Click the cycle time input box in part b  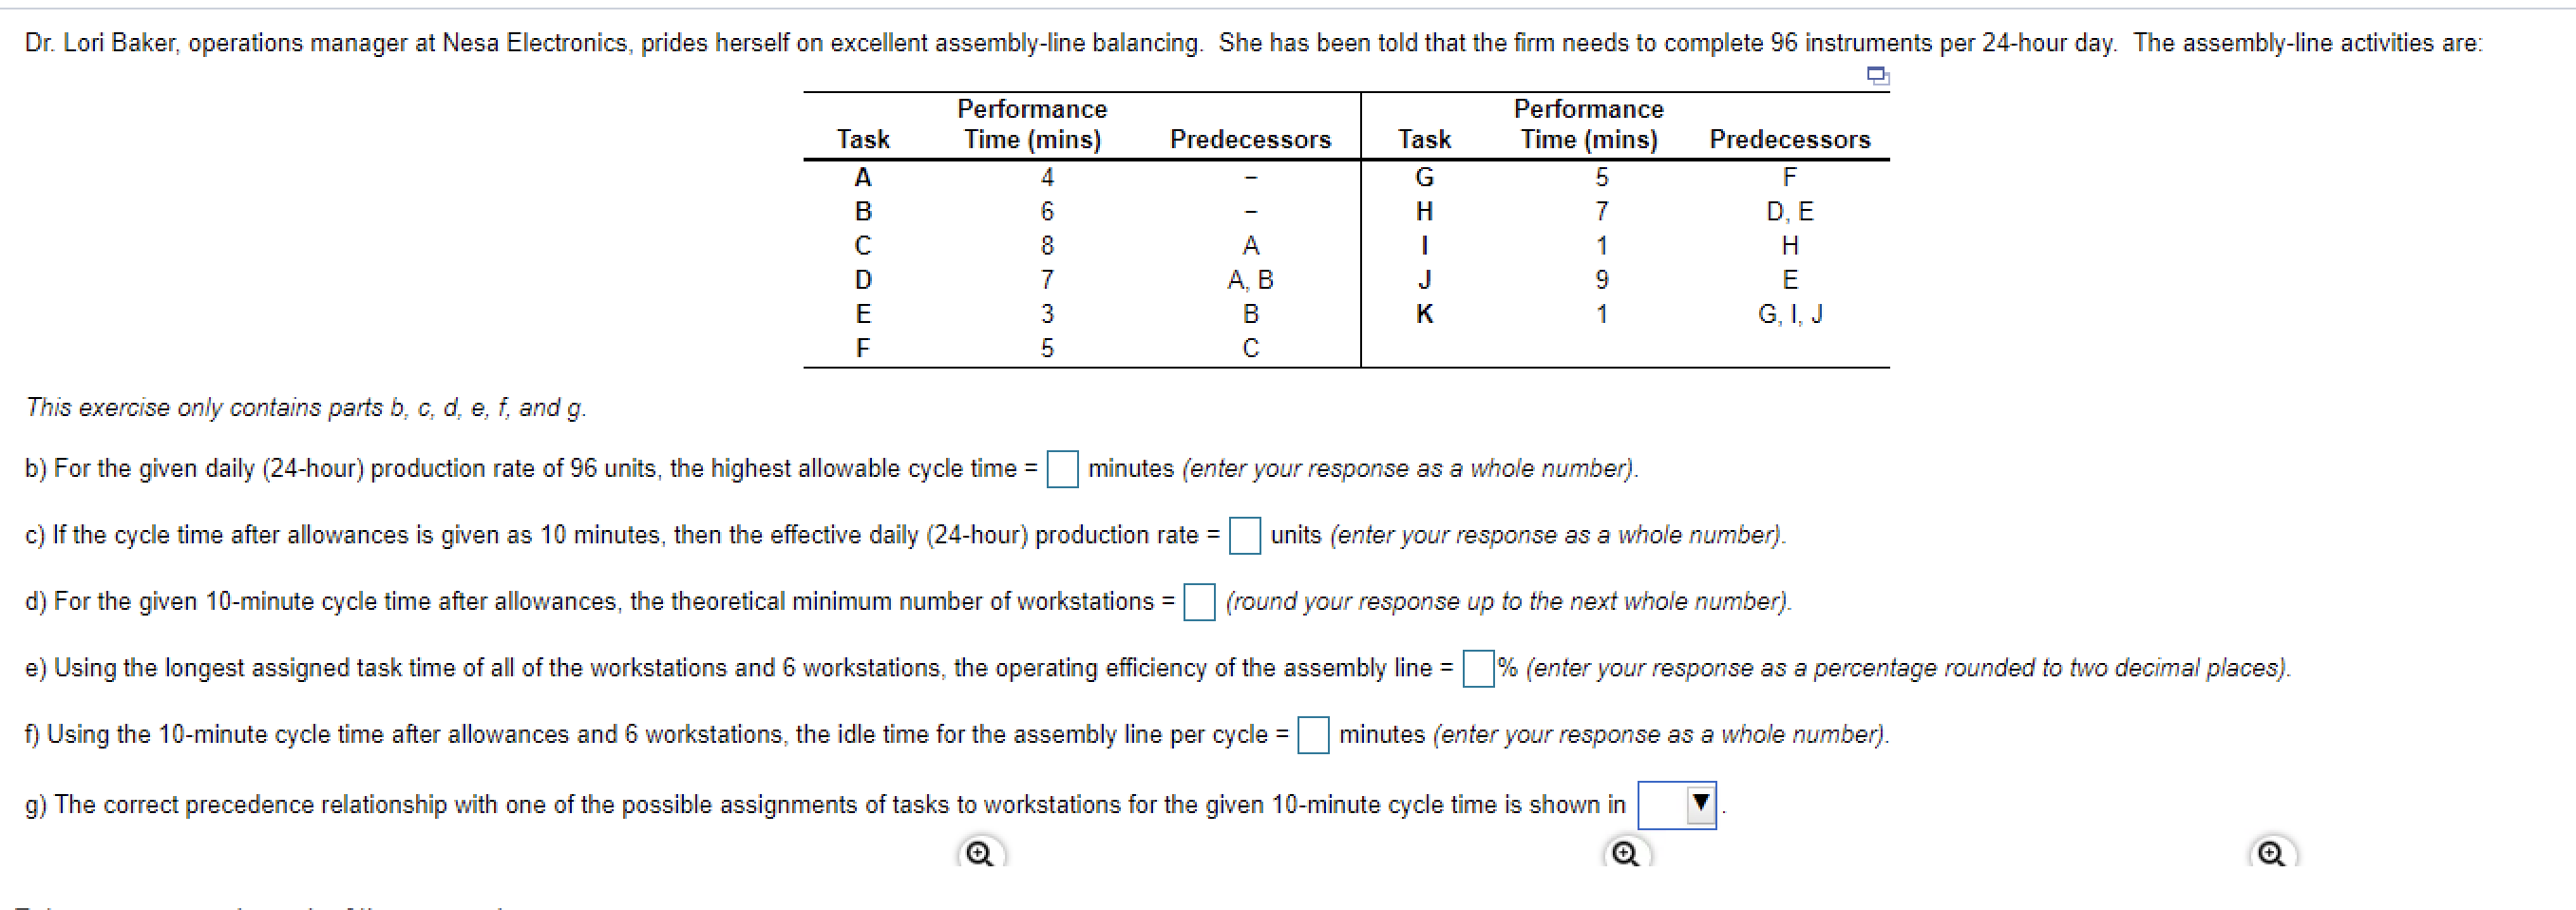(1062, 469)
